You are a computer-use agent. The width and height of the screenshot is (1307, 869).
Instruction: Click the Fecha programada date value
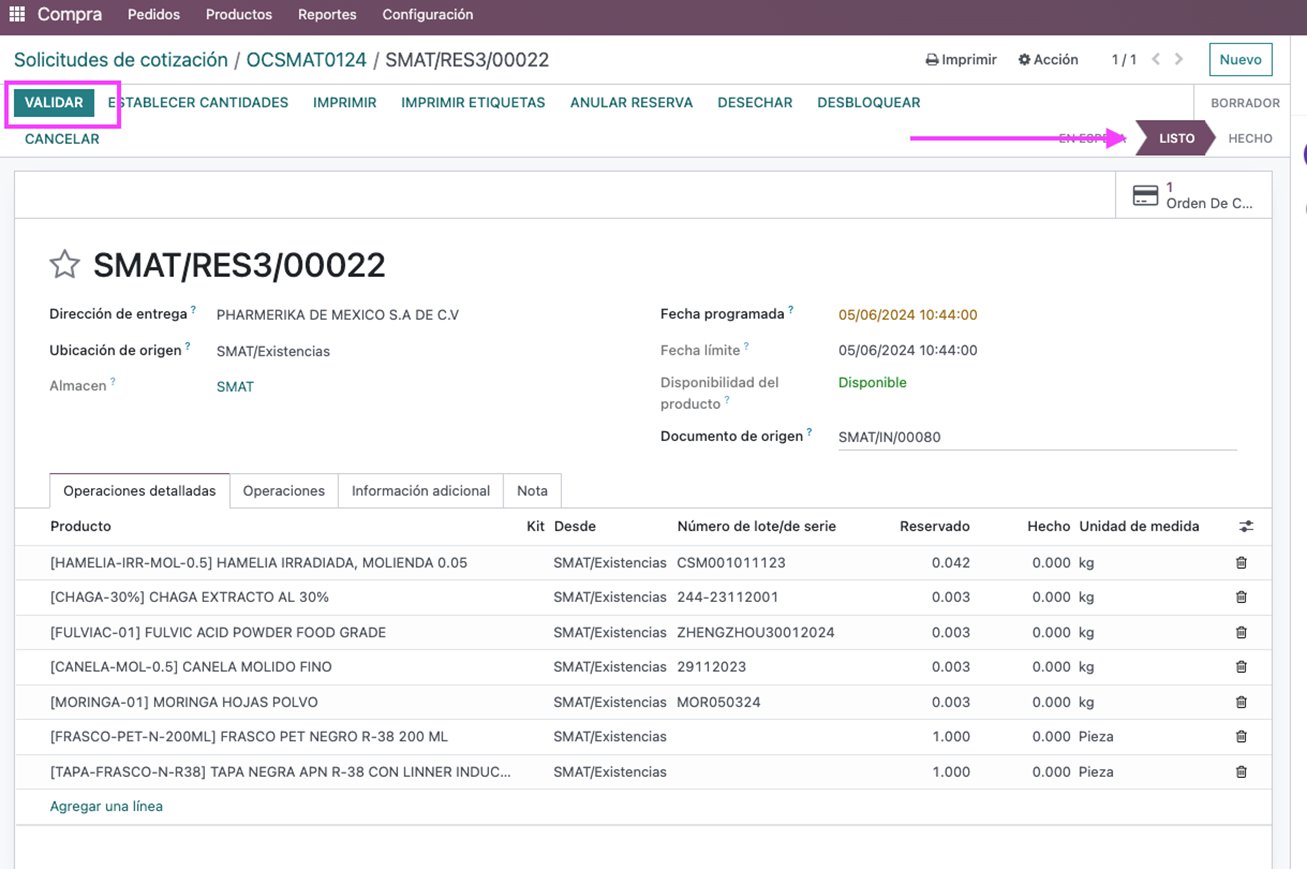click(908, 315)
